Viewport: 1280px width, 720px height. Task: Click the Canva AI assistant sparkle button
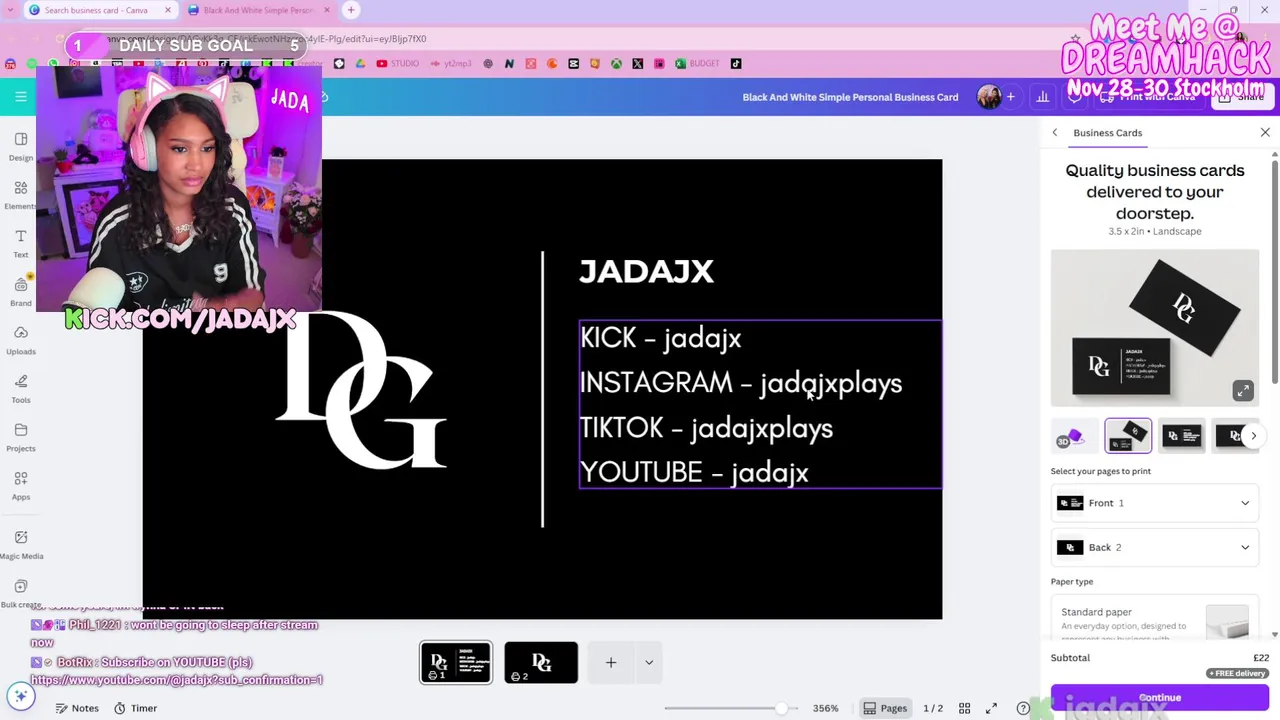pyautogui.click(x=20, y=696)
